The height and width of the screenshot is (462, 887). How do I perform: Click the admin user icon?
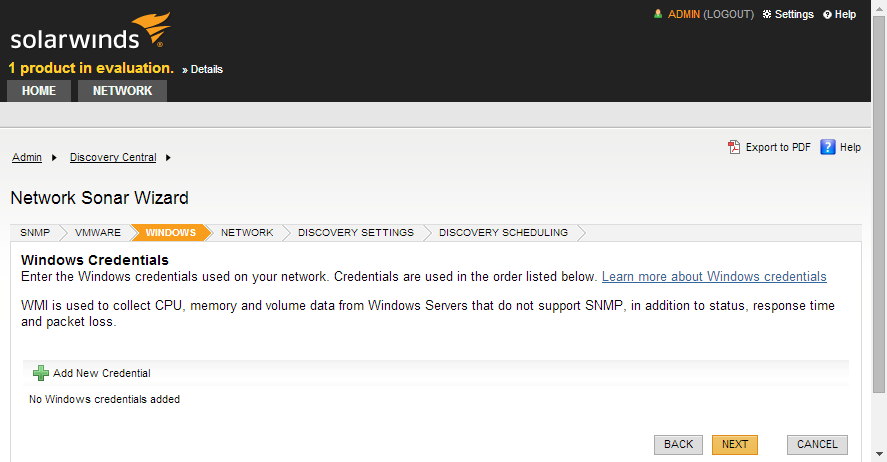[658, 14]
